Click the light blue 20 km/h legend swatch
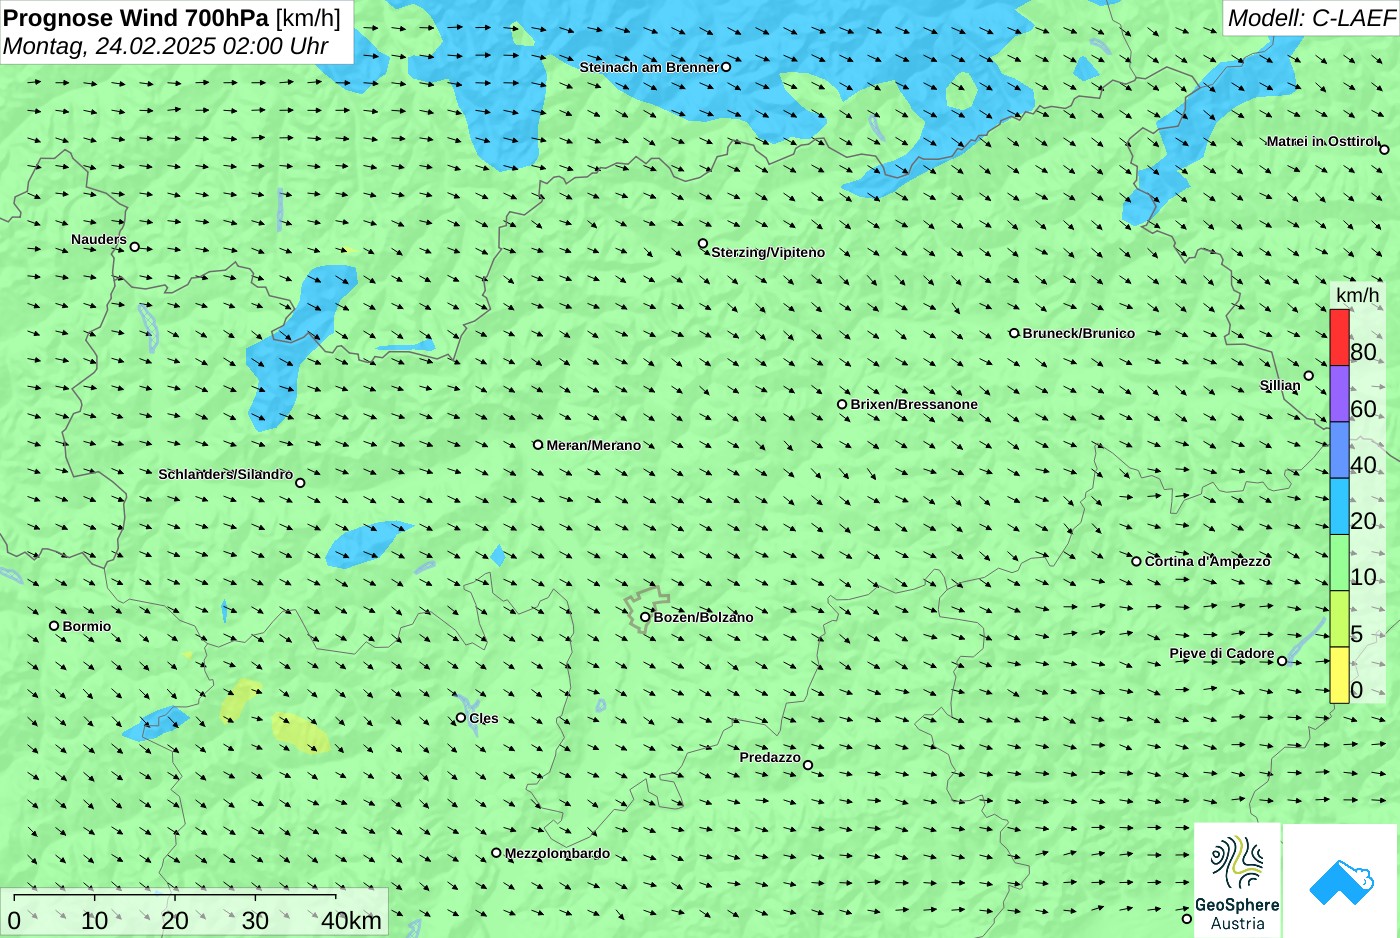Image resolution: width=1400 pixels, height=938 pixels. click(1339, 507)
